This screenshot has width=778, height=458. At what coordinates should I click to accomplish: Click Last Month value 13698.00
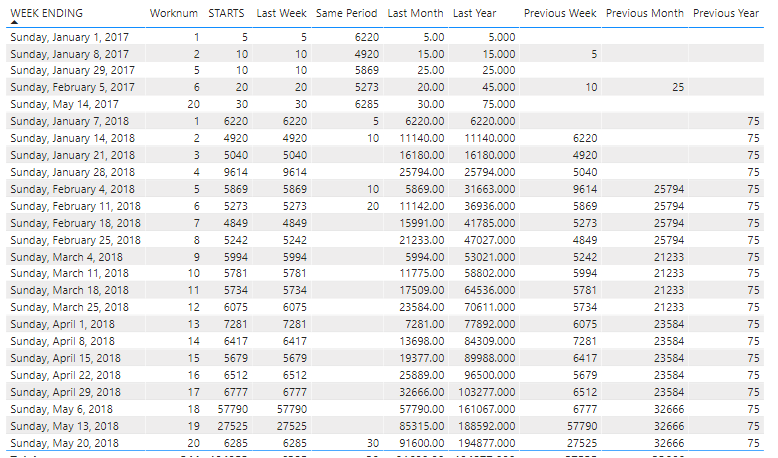point(422,341)
